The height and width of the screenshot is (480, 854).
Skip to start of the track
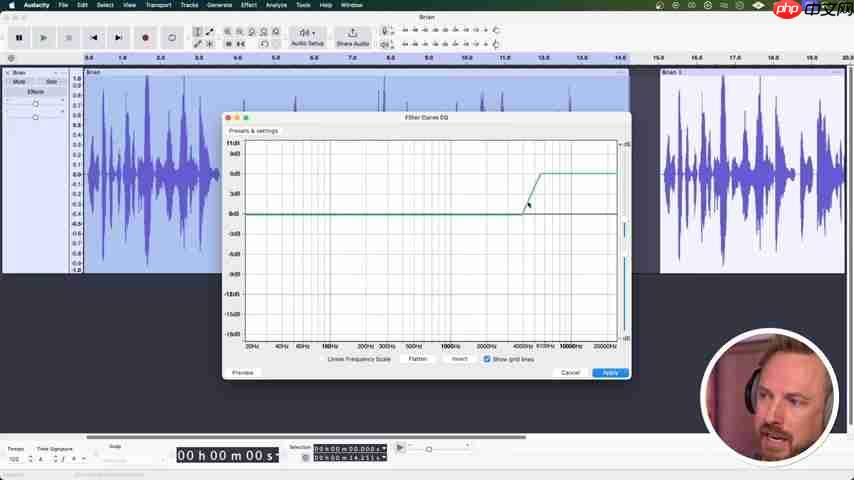[94, 38]
